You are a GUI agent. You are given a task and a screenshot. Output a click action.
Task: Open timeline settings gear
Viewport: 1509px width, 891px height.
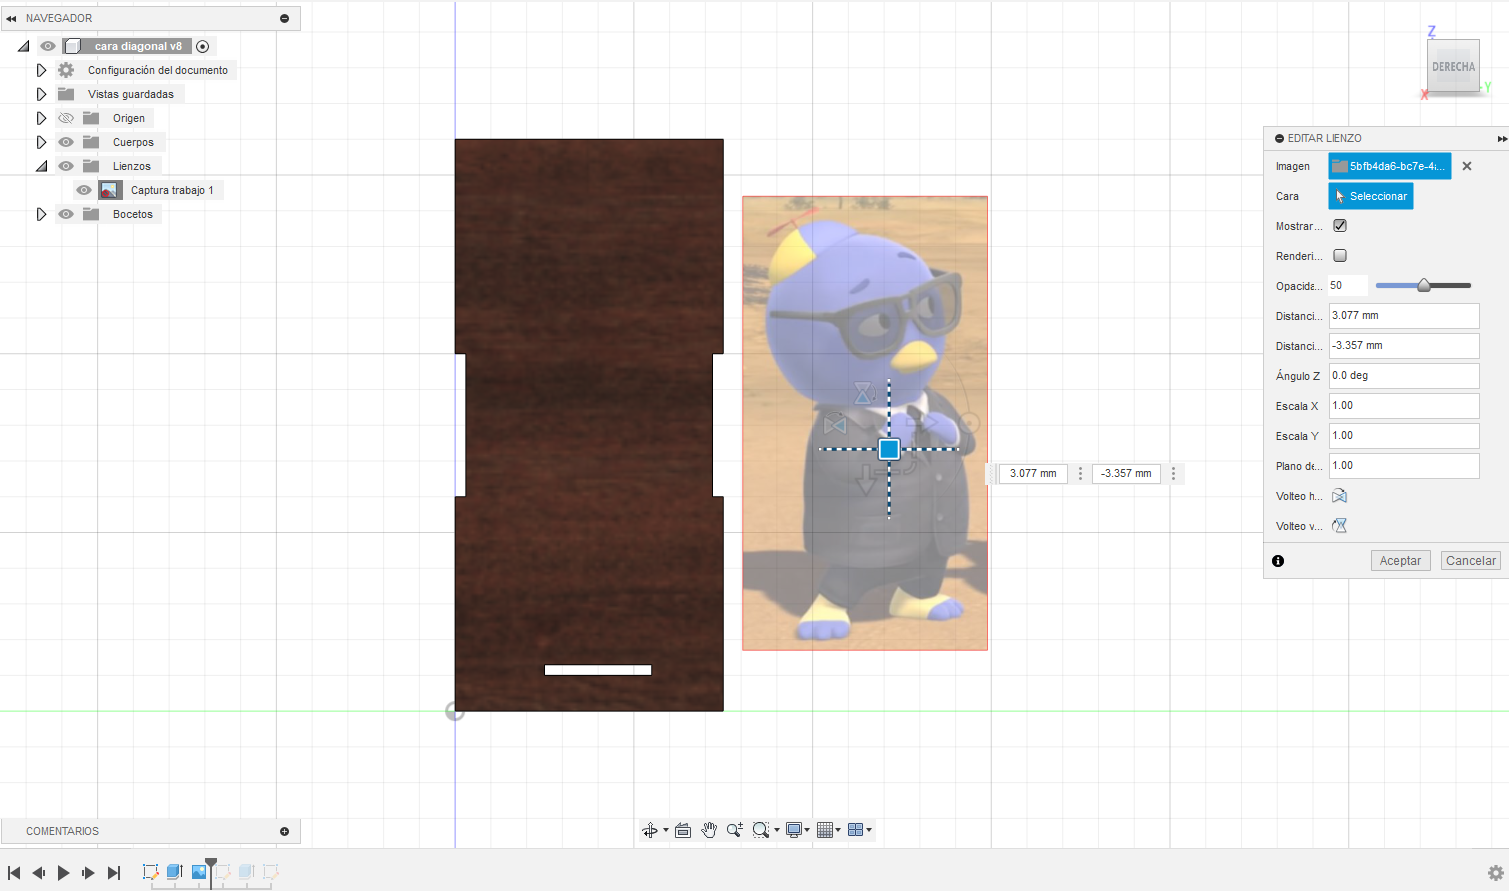coord(1495,873)
